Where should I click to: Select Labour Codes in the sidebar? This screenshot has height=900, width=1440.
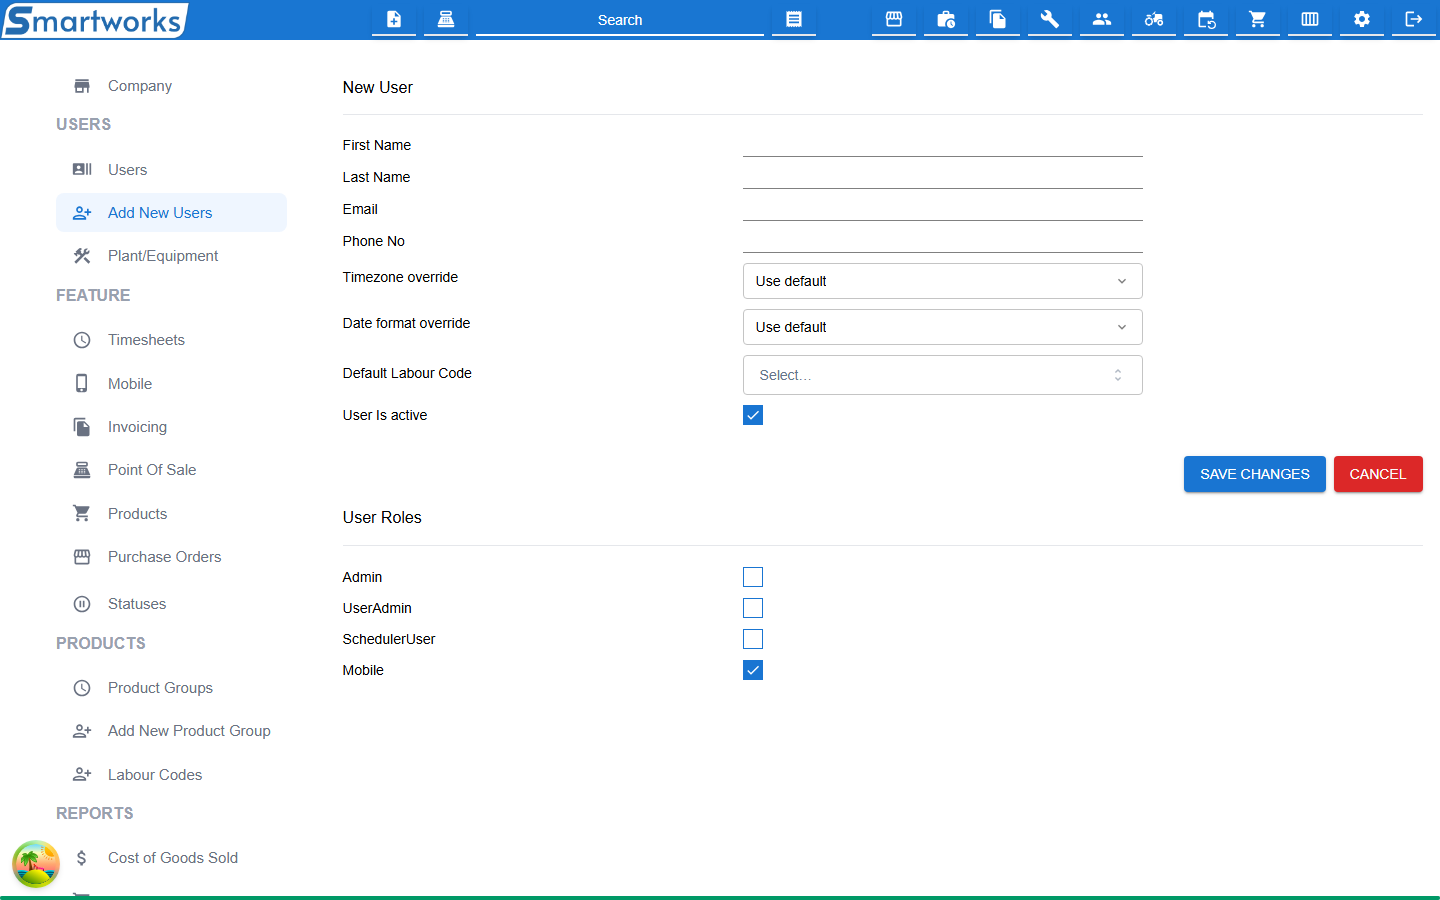point(171,775)
